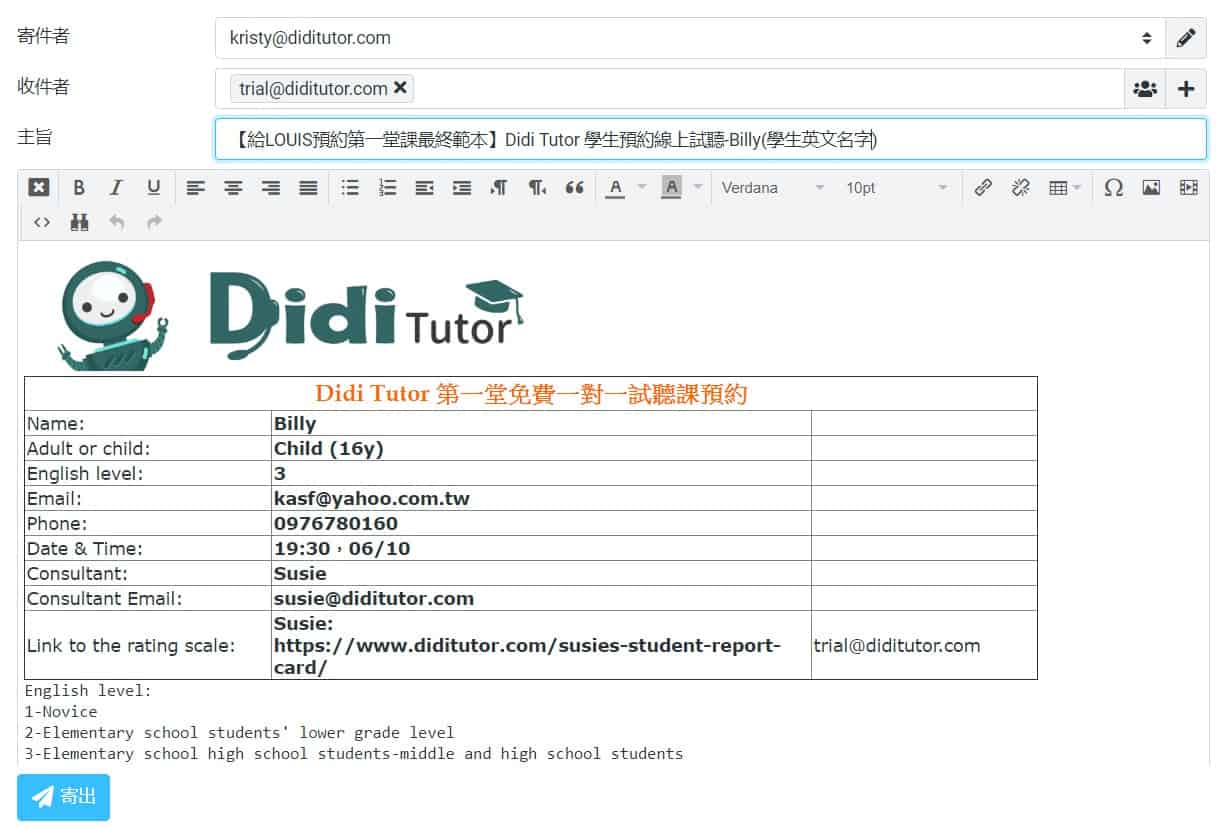The height and width of the screenshot is (827, 1221).
Task: Send the email with the 寄出 button
Action: [63, 797]
